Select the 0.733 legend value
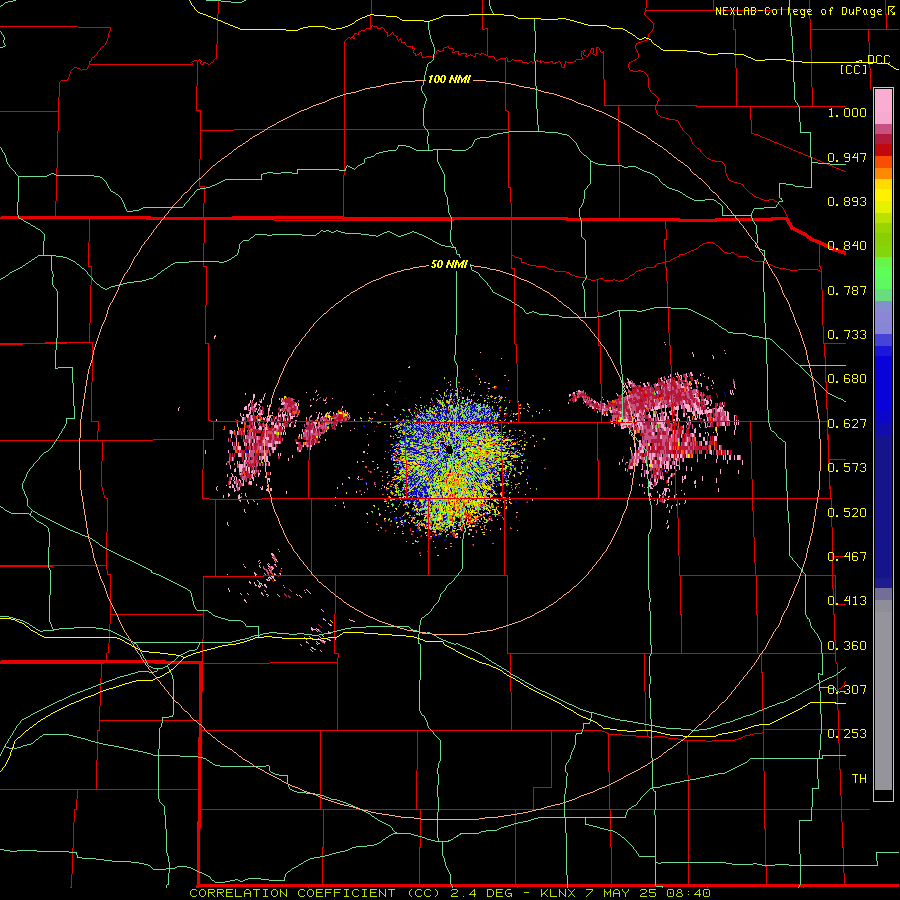Viewport: 900px width, 900px height. [x=847, y=335]
